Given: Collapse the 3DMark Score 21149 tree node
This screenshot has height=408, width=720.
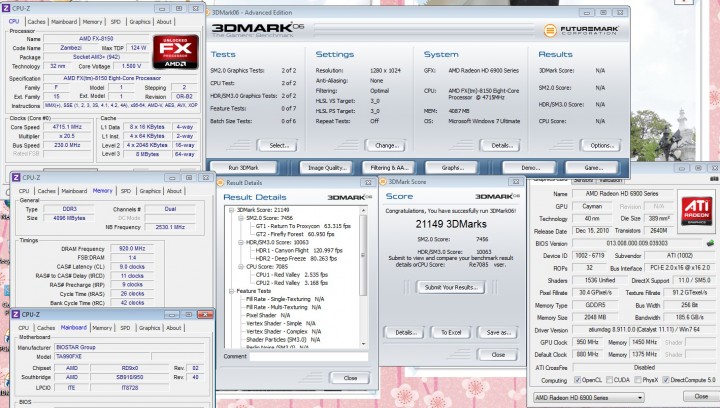Looking at the screenshot, I should [232, 210].
